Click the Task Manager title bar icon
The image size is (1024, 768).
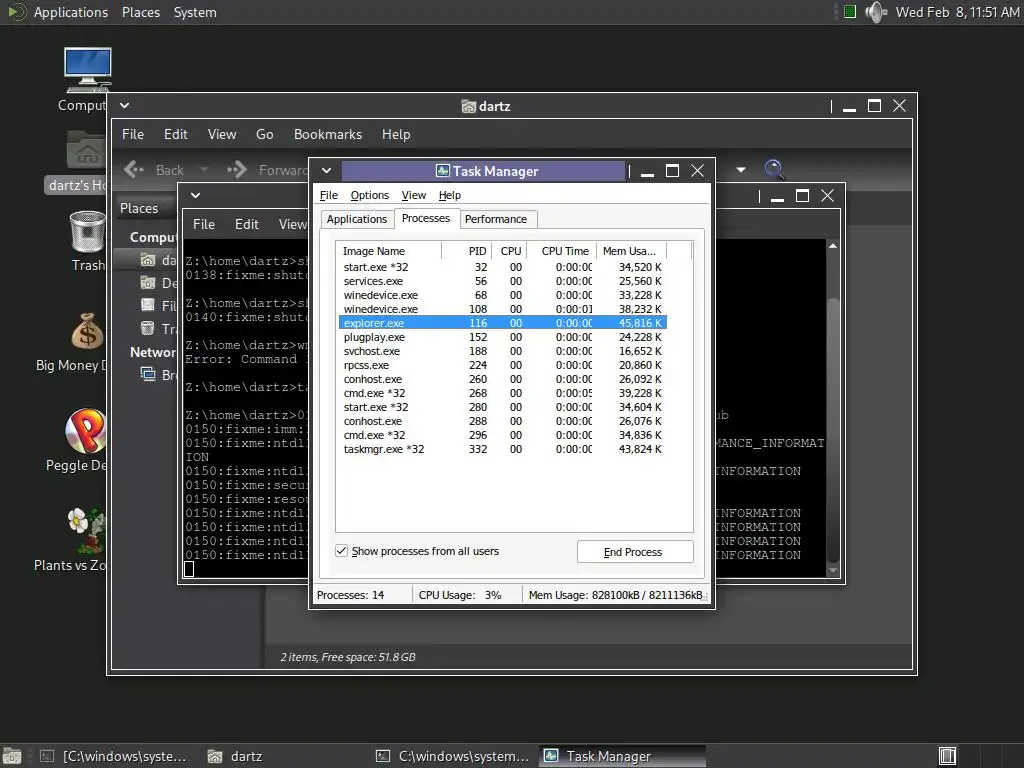[x=442, y=170]
